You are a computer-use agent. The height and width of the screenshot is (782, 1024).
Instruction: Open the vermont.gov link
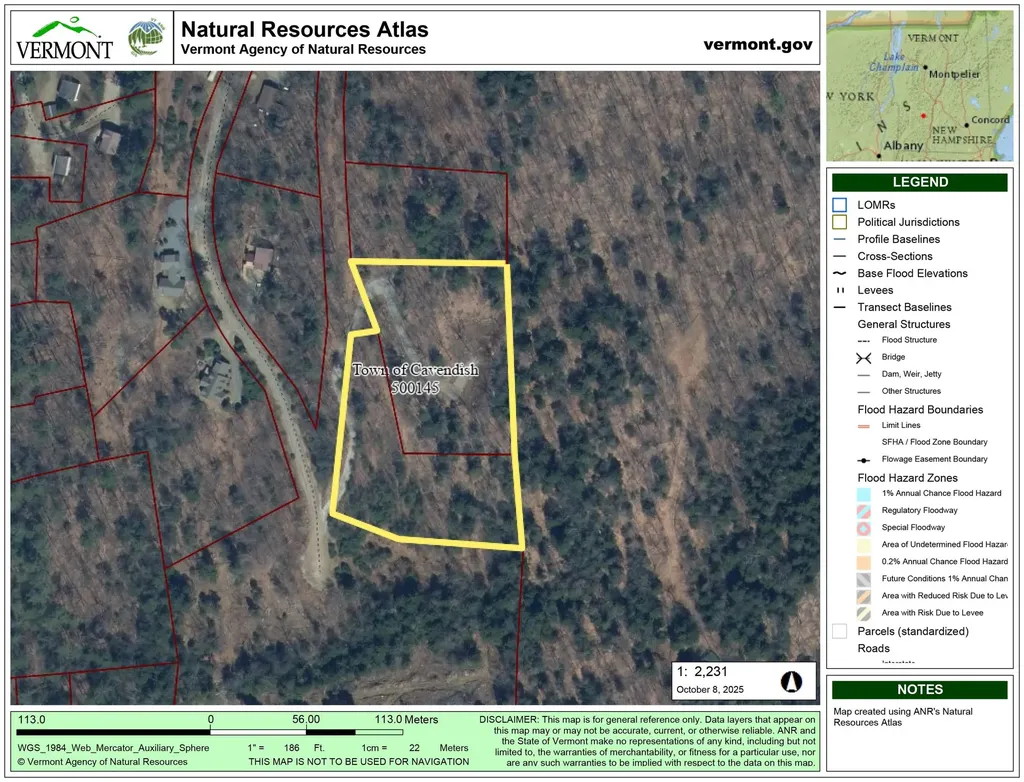[759, 44]
